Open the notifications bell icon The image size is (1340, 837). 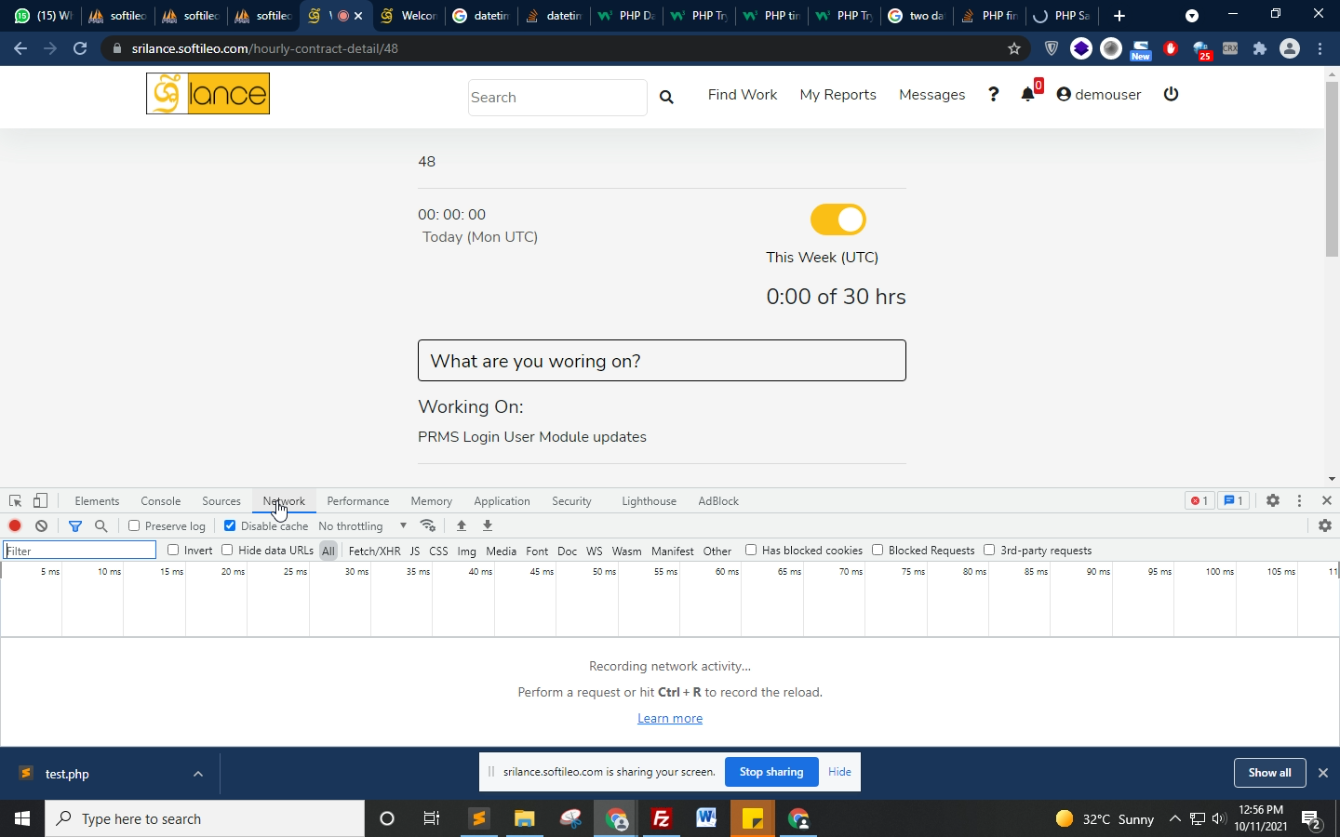tap(1028, 94)
